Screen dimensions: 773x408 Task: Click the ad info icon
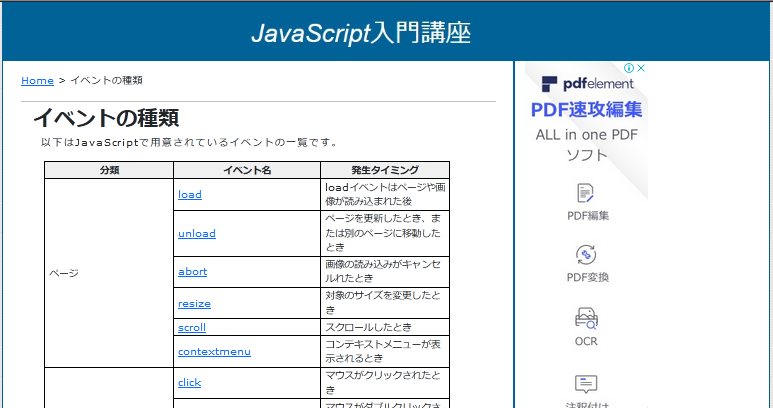[629, 68]
